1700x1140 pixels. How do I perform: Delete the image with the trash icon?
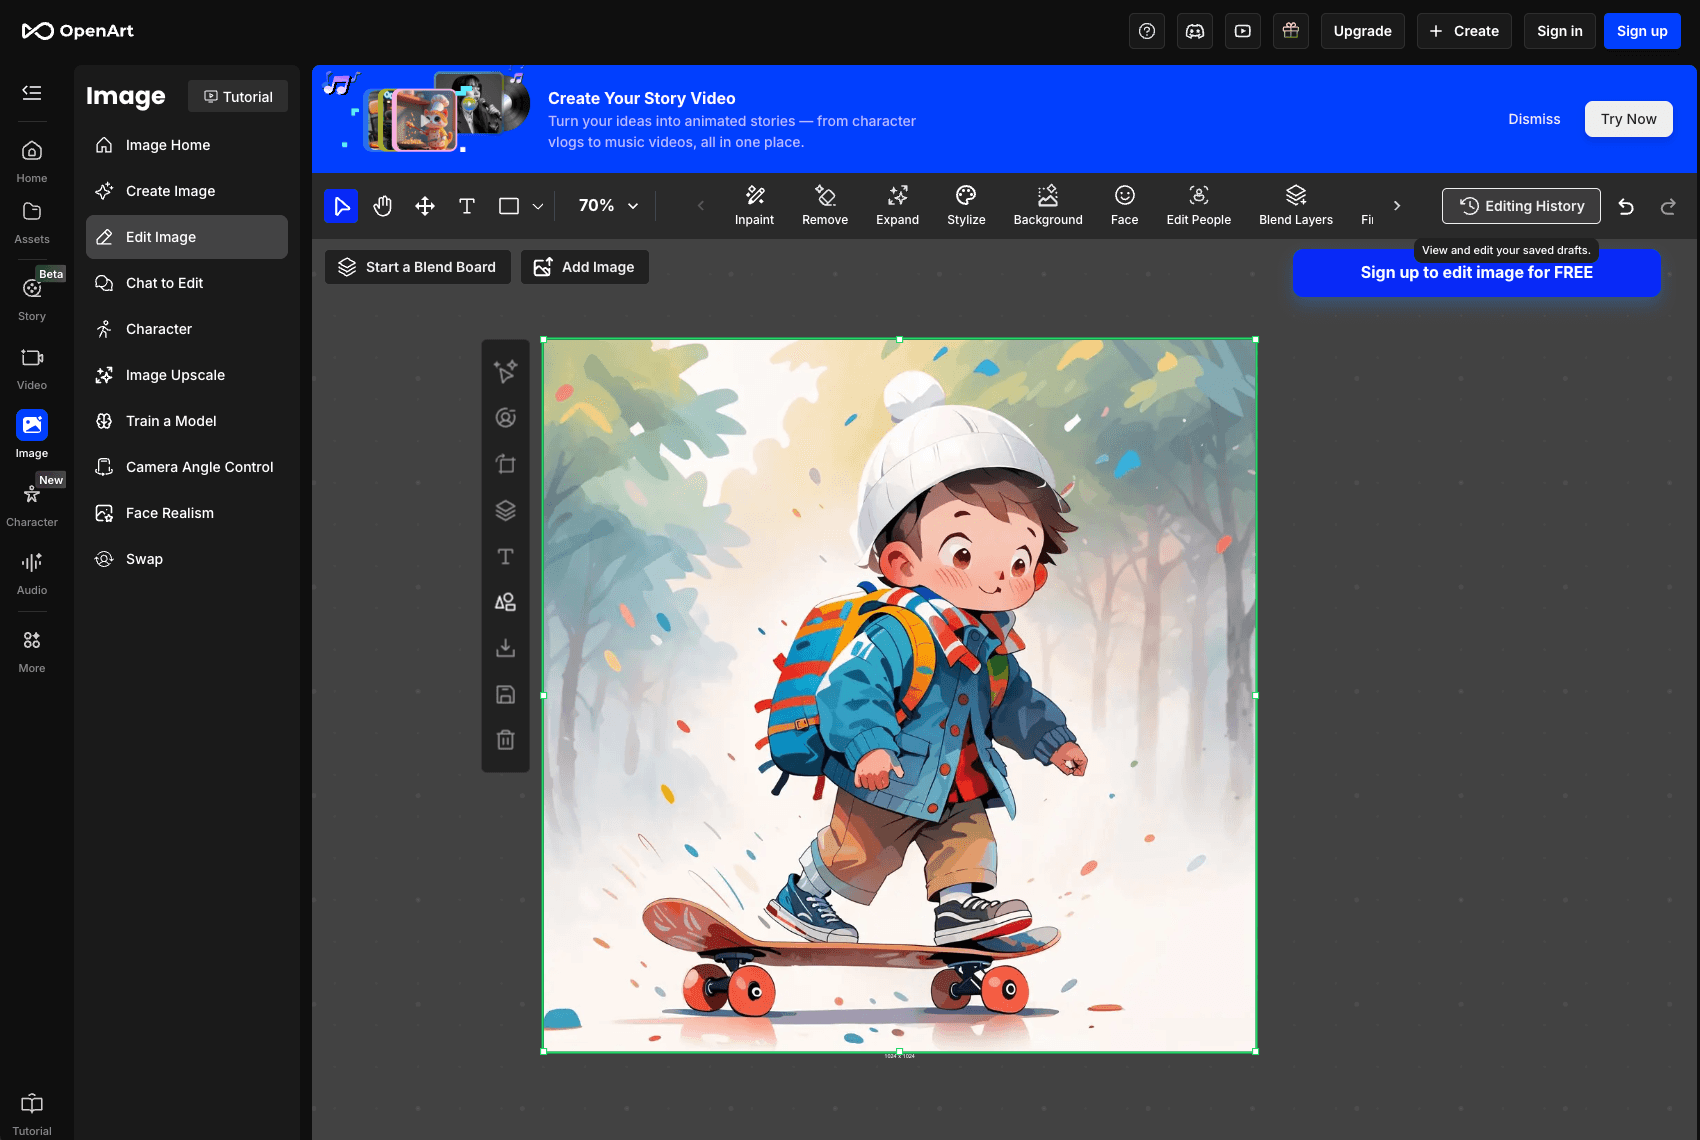(505, 739)
